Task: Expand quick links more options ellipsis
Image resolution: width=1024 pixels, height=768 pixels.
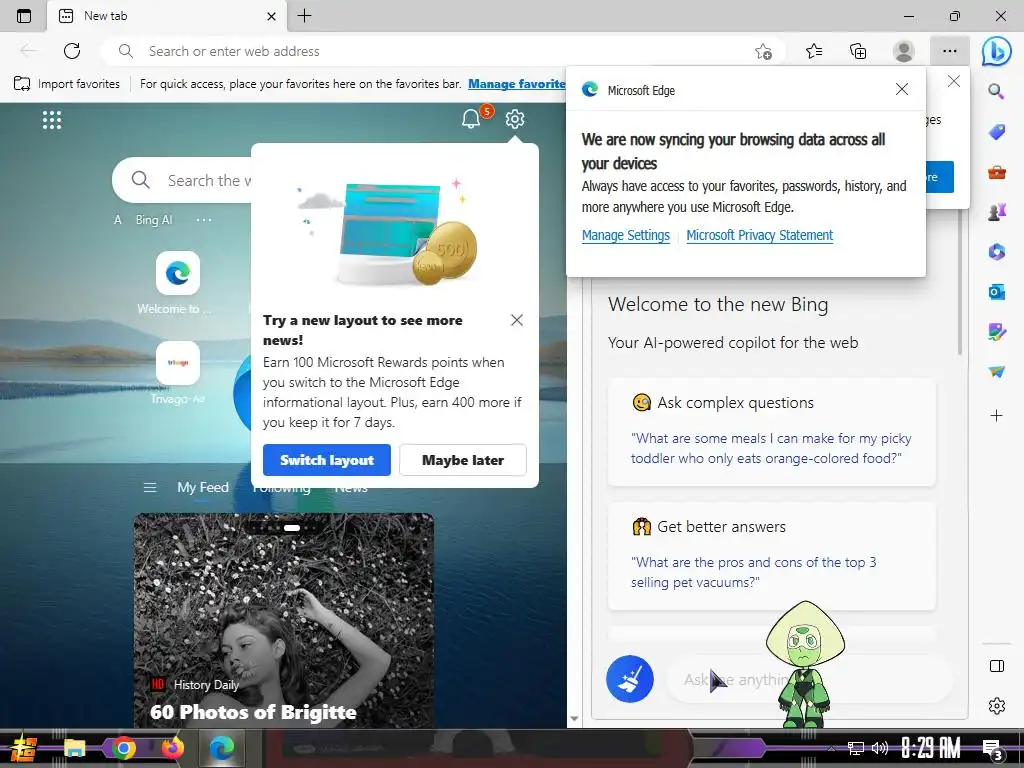Action: 204,220
